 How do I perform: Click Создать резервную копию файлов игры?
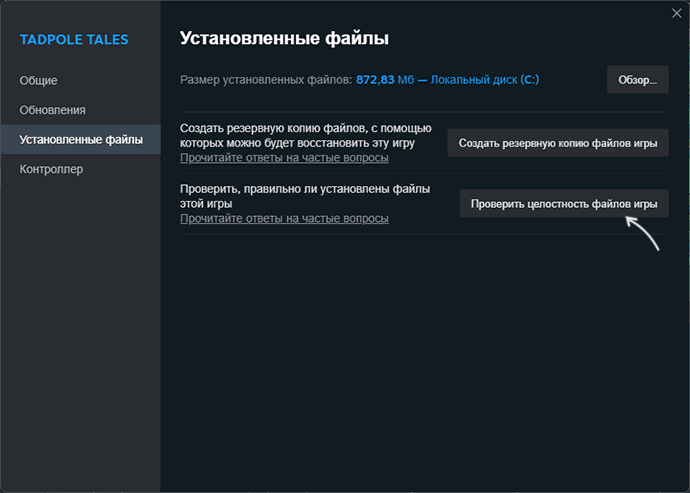(558, 143)
